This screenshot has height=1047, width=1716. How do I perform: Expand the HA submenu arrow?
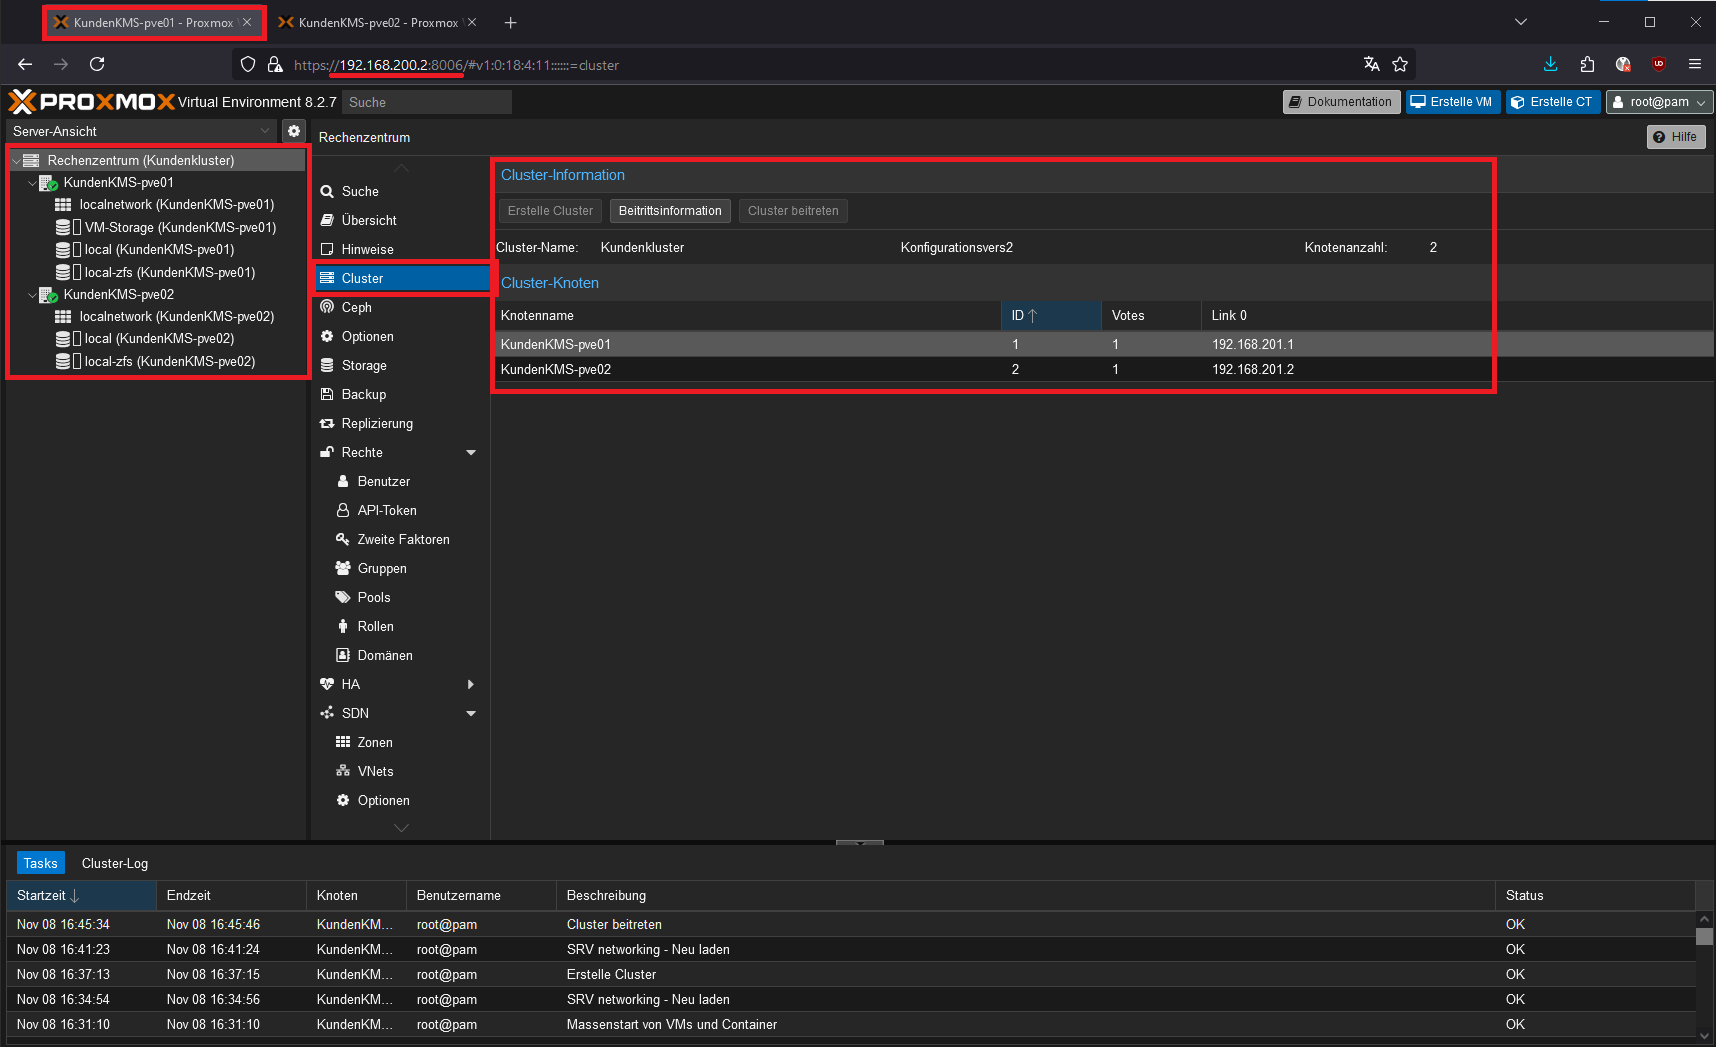[x=470, y=684]
